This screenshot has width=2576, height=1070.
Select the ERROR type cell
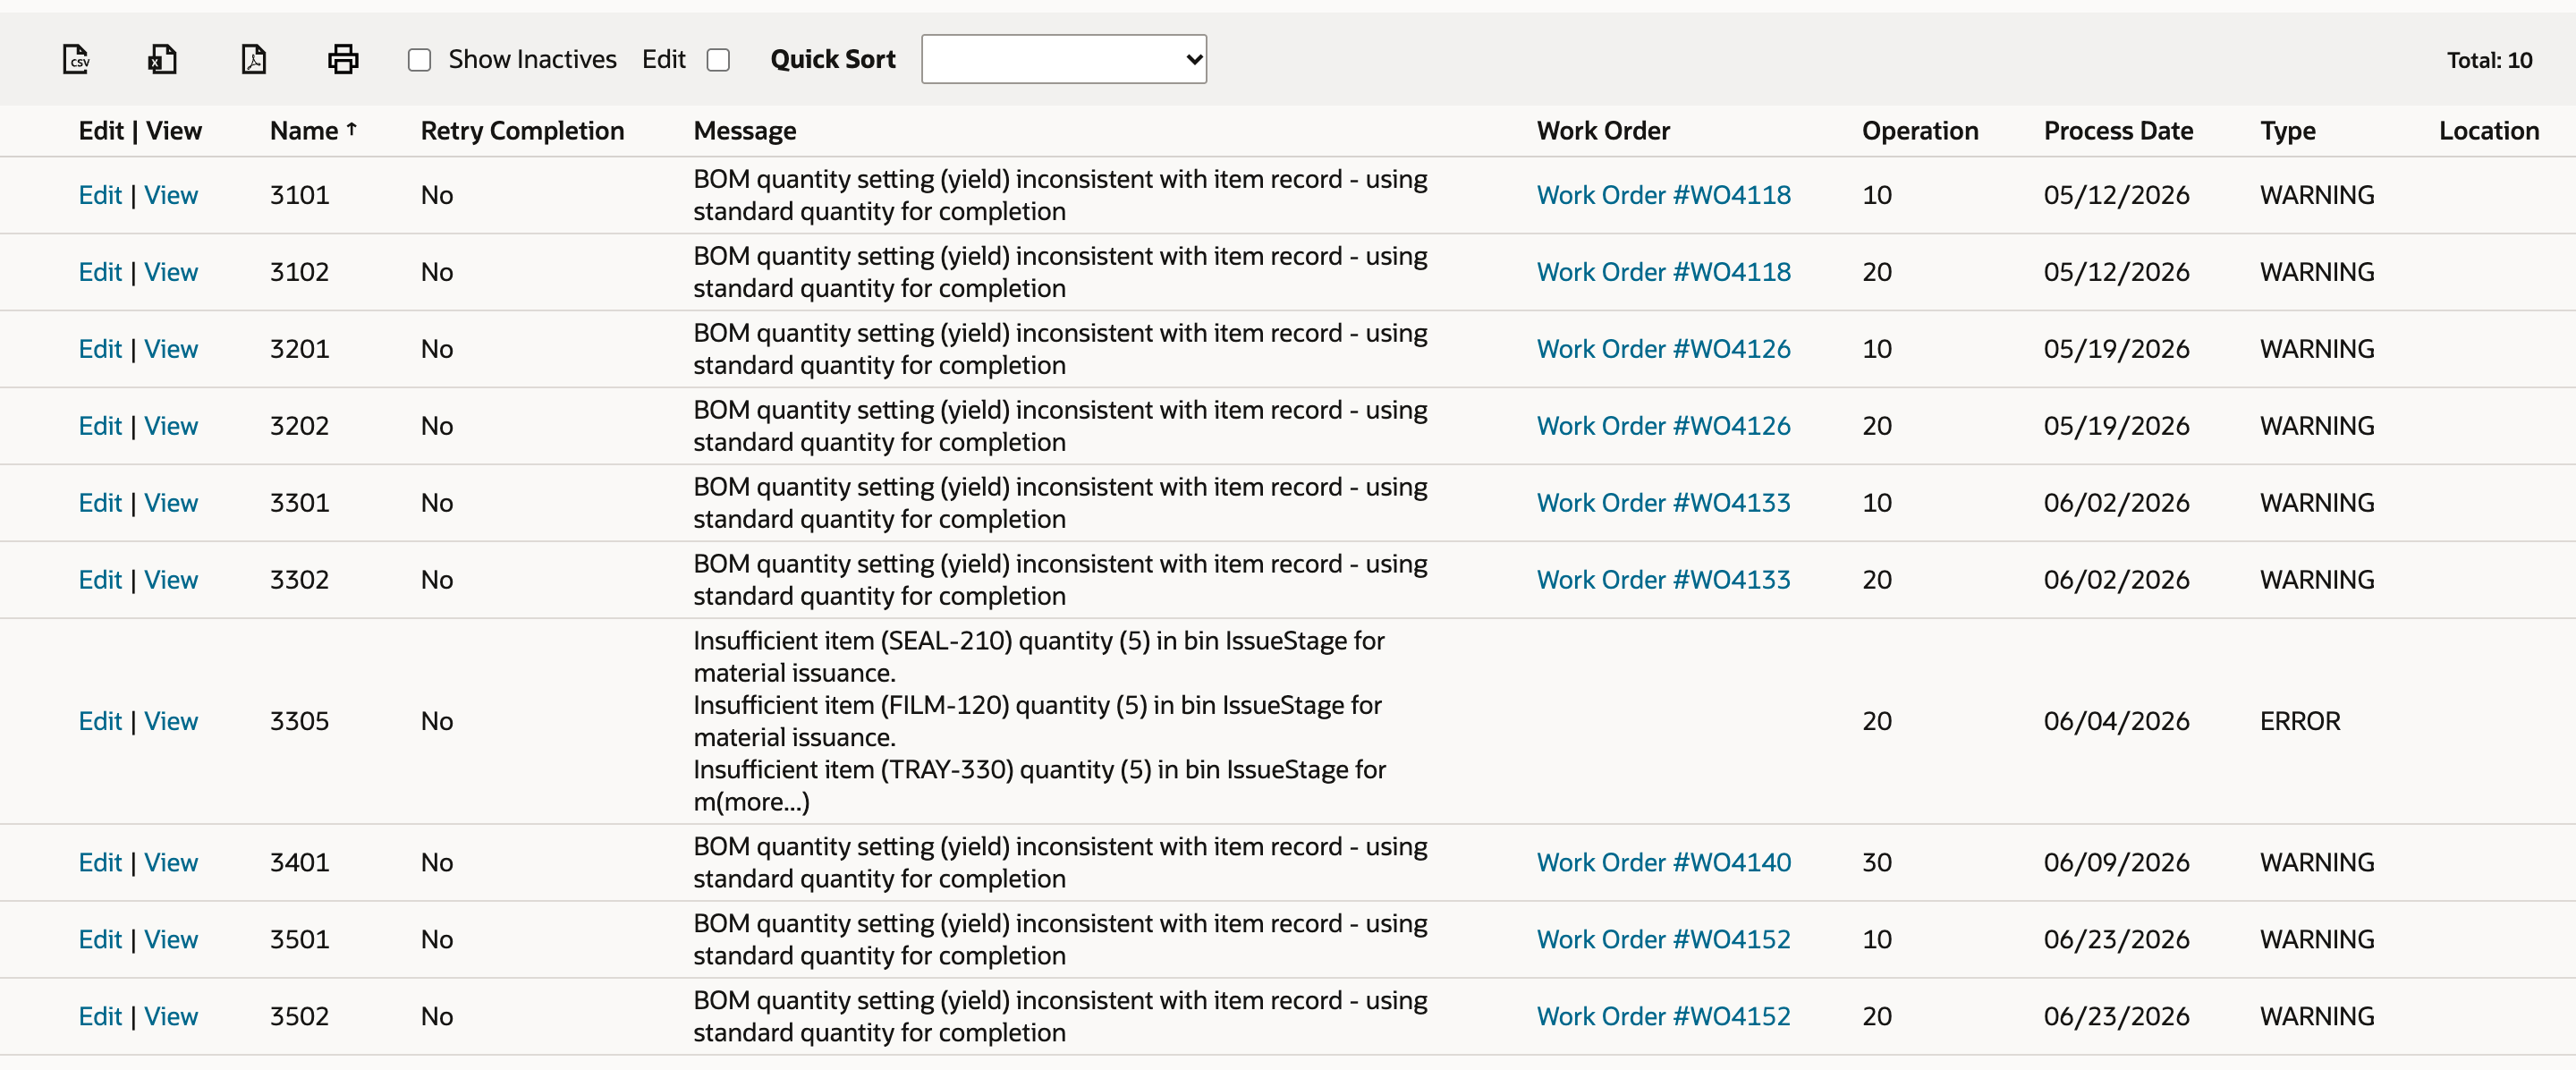click(x=2299, y=721)
